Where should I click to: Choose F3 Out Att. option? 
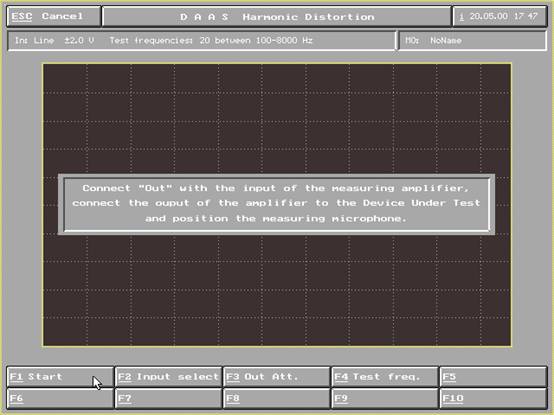pyautogui.click(x=277, y=377)
